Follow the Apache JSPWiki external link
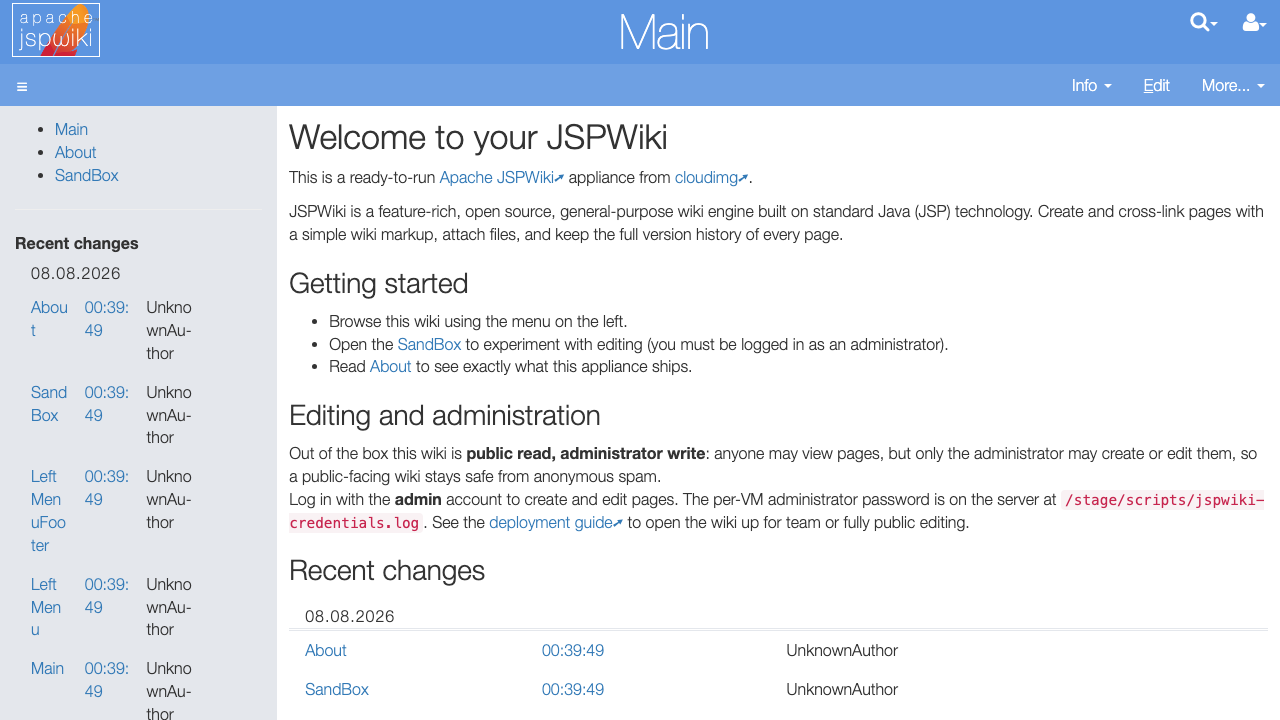1280x720 pixels. (x=502, y=178)
